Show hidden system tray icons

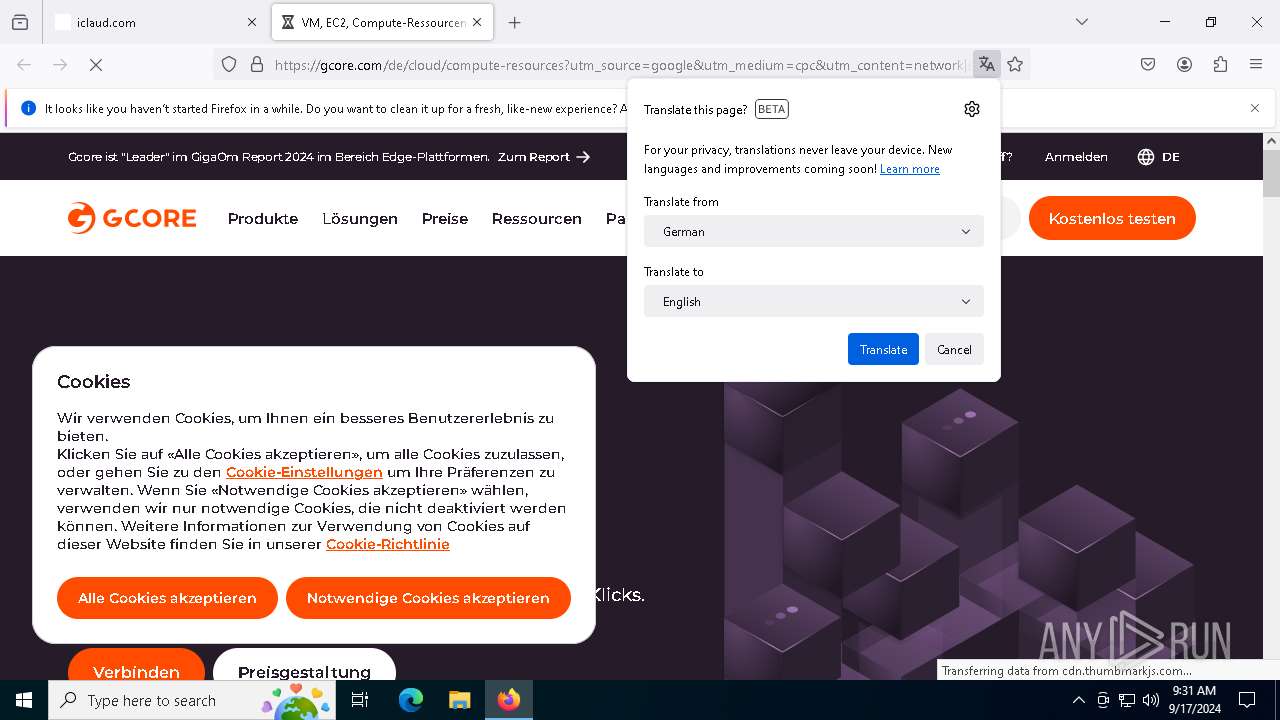click(x=1078, y=700)
